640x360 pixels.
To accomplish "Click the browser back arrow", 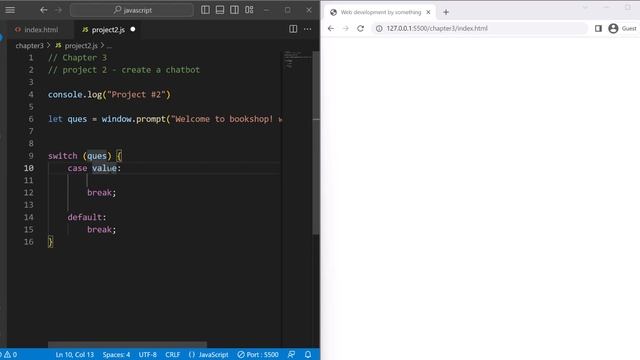I will 331,29.
